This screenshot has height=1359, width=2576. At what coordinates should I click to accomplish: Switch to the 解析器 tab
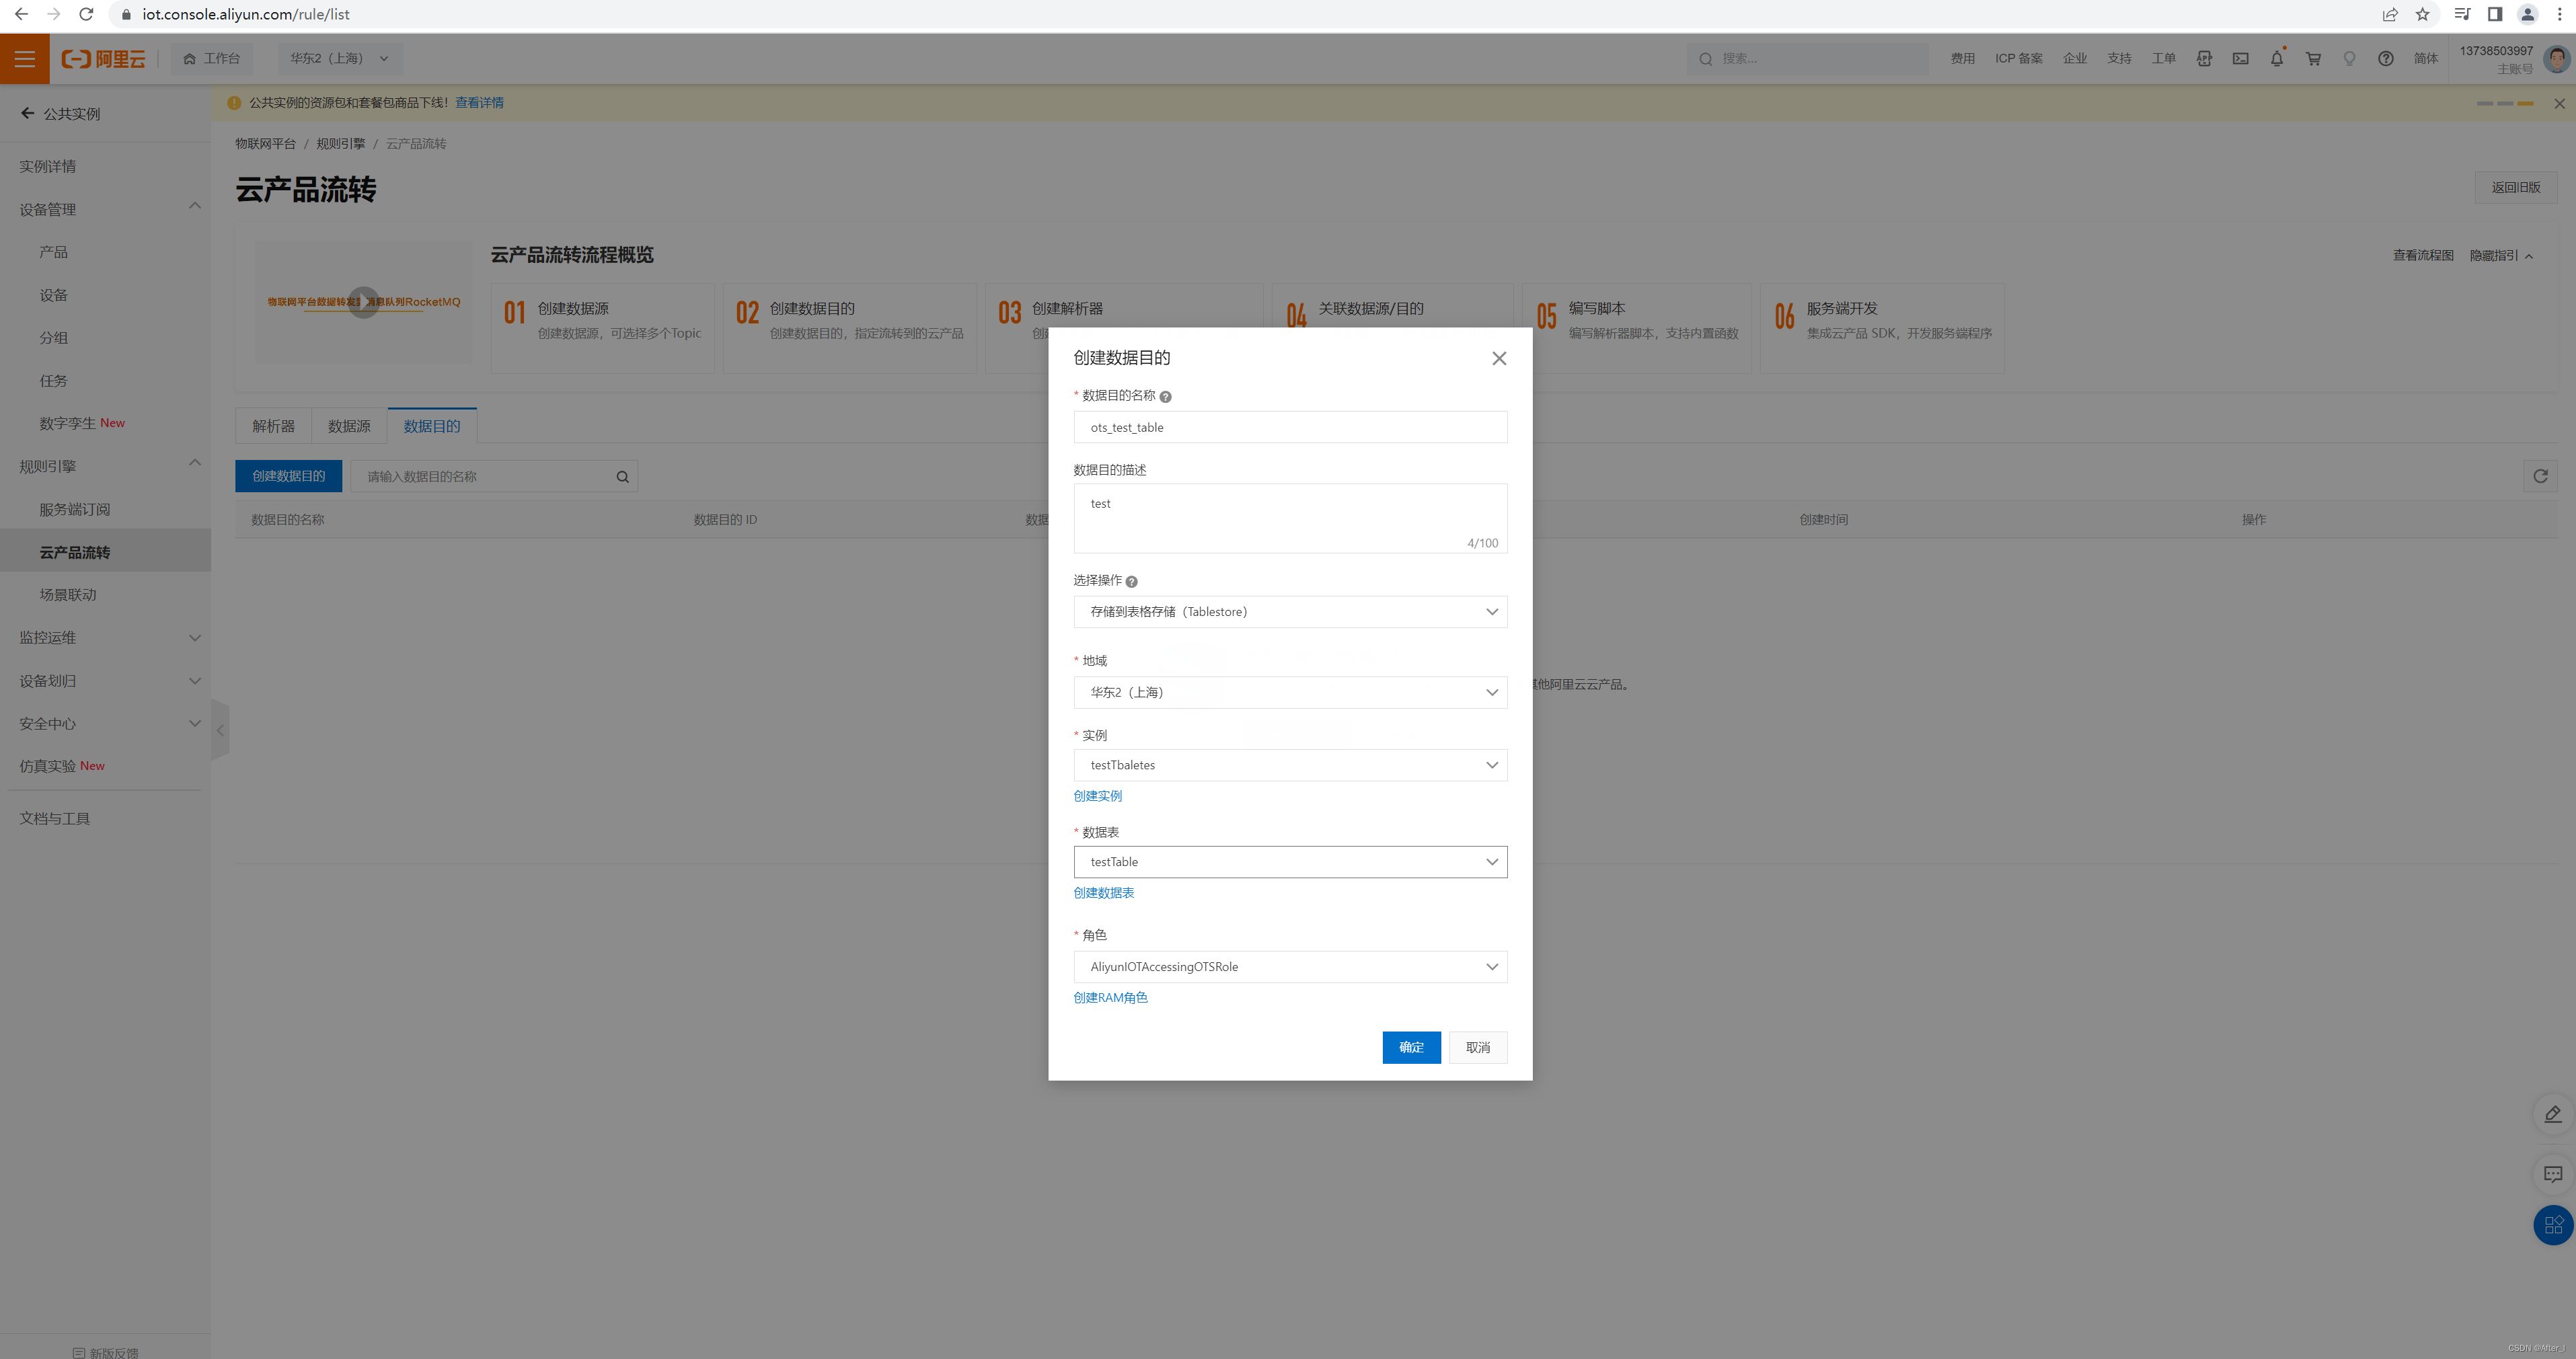(273, 426)
